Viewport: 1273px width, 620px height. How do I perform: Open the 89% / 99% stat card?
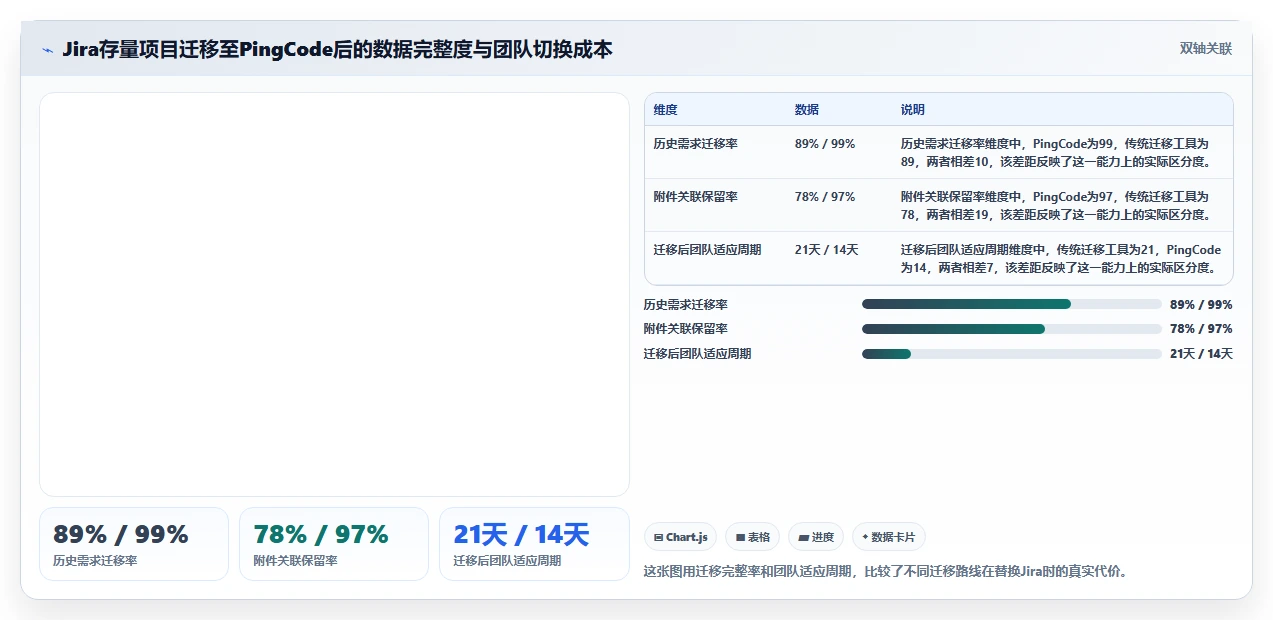[134, 544]
